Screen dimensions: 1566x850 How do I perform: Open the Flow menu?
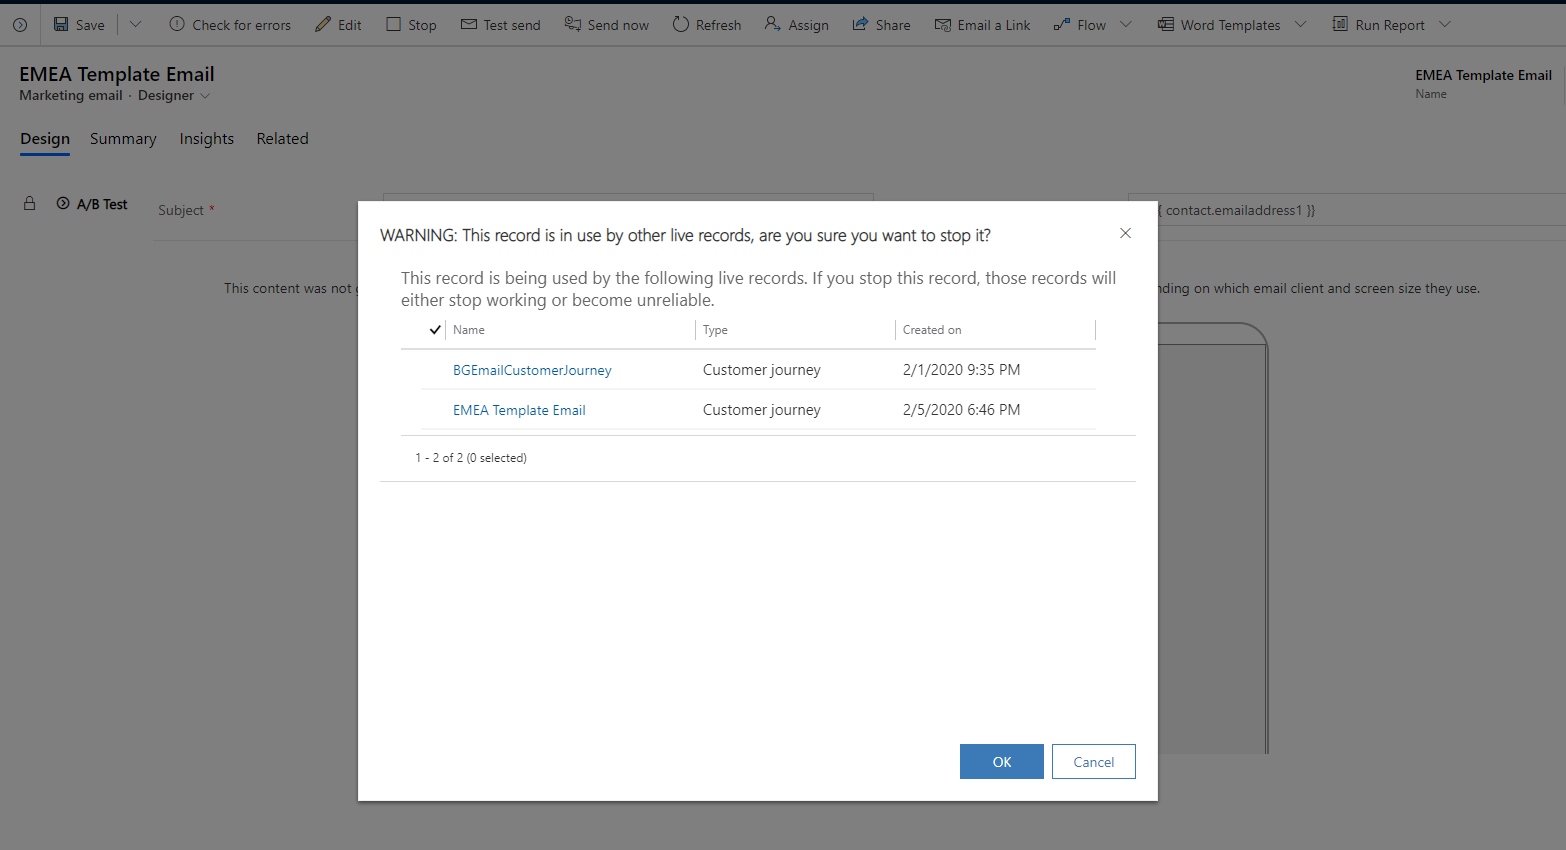(1092, 24)
